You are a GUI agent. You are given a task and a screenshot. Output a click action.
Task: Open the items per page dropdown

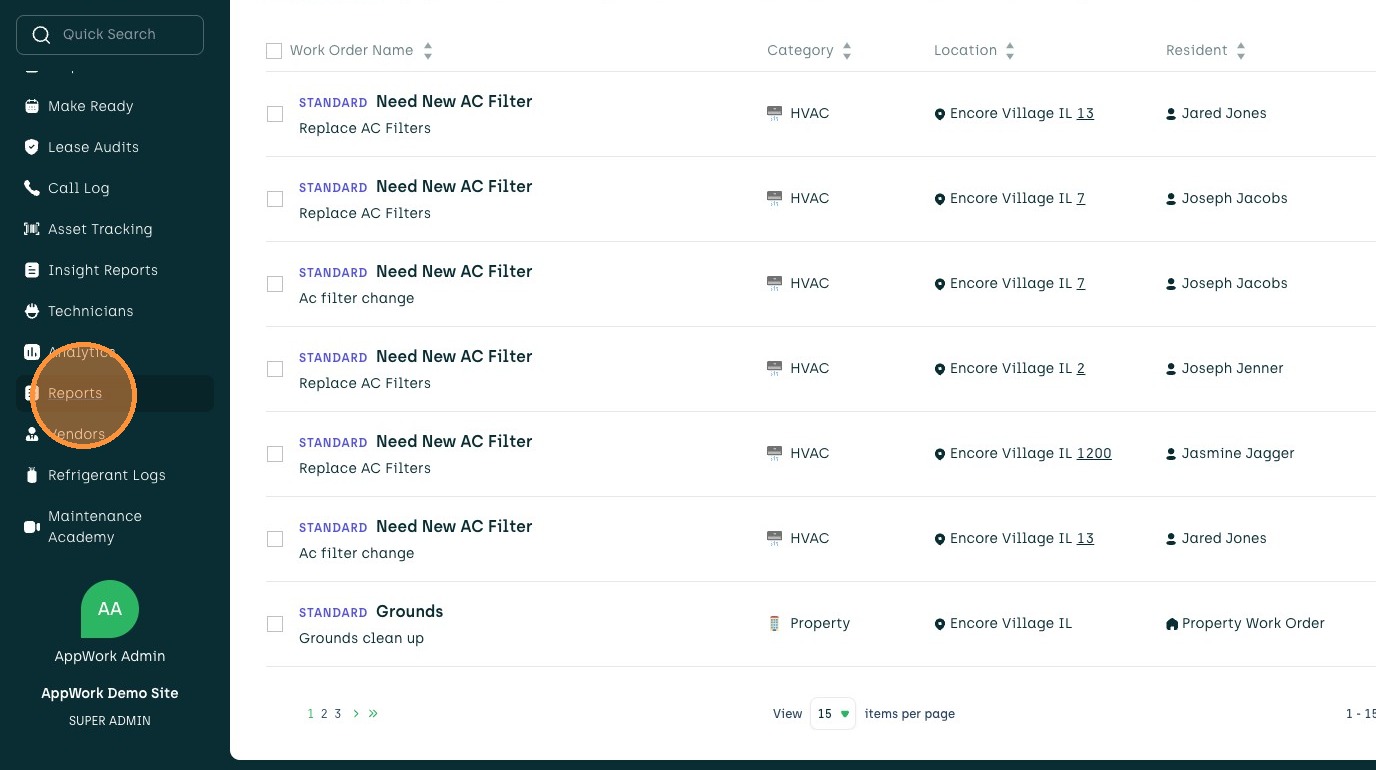click(x=832, y=714)
